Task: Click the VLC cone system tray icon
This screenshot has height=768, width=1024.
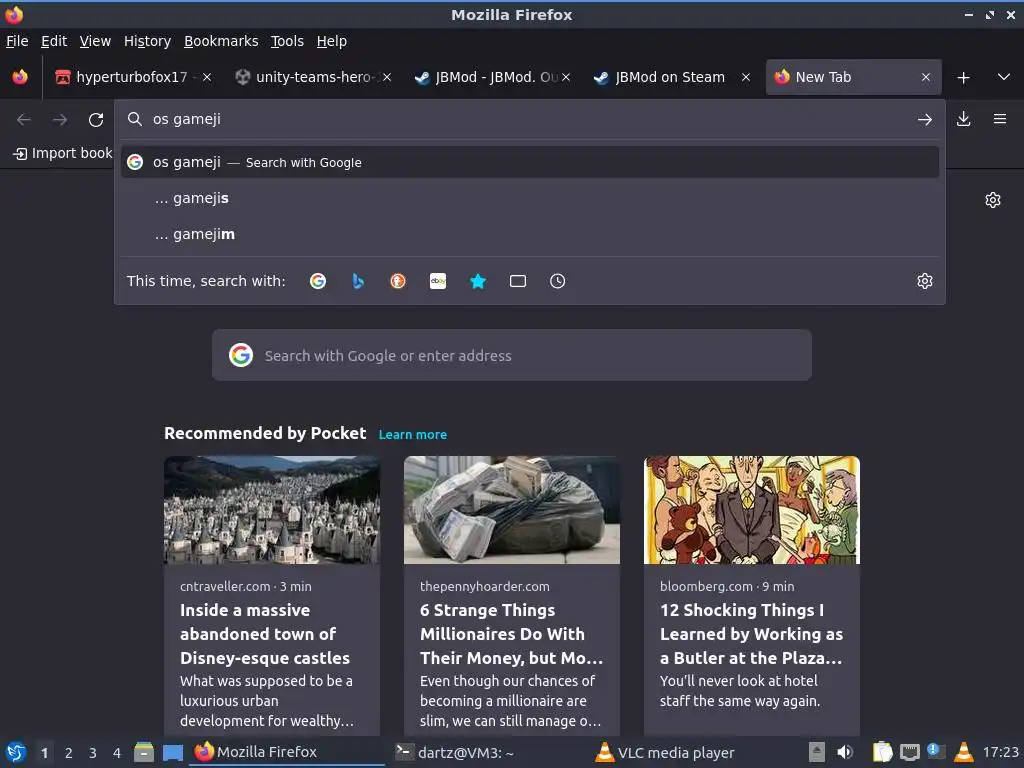Action: 964,753
